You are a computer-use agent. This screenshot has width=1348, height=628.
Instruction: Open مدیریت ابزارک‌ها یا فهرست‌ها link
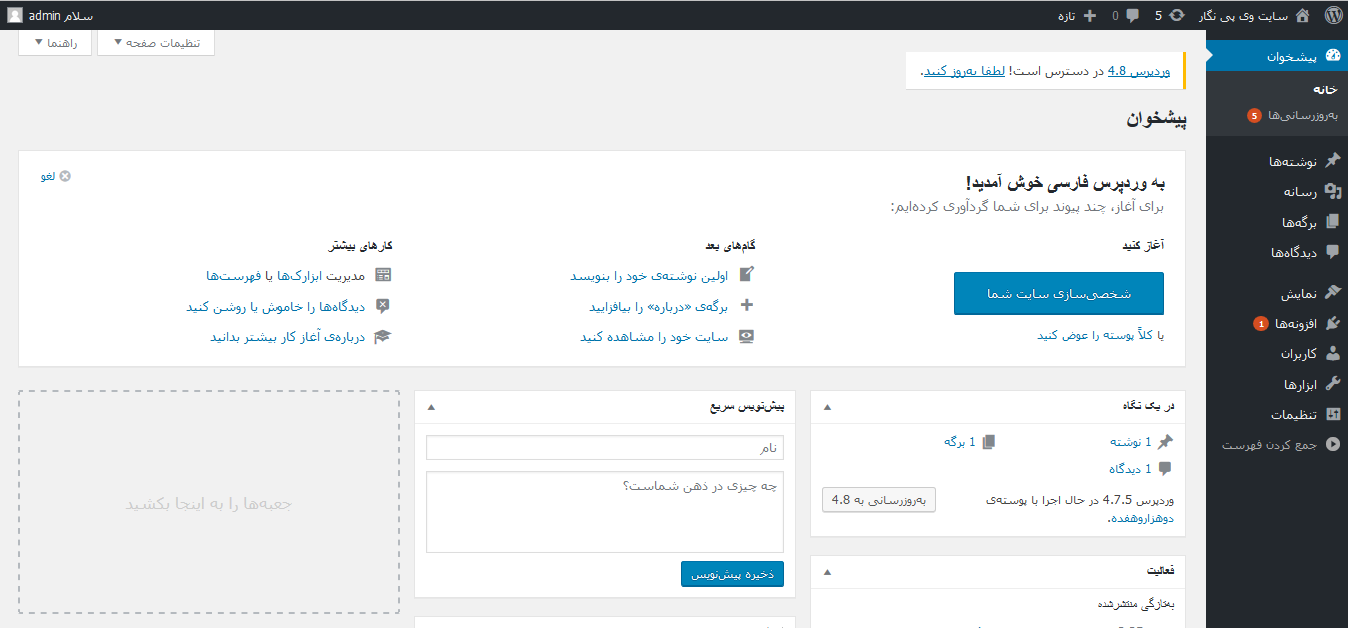[x=286, y=275]
